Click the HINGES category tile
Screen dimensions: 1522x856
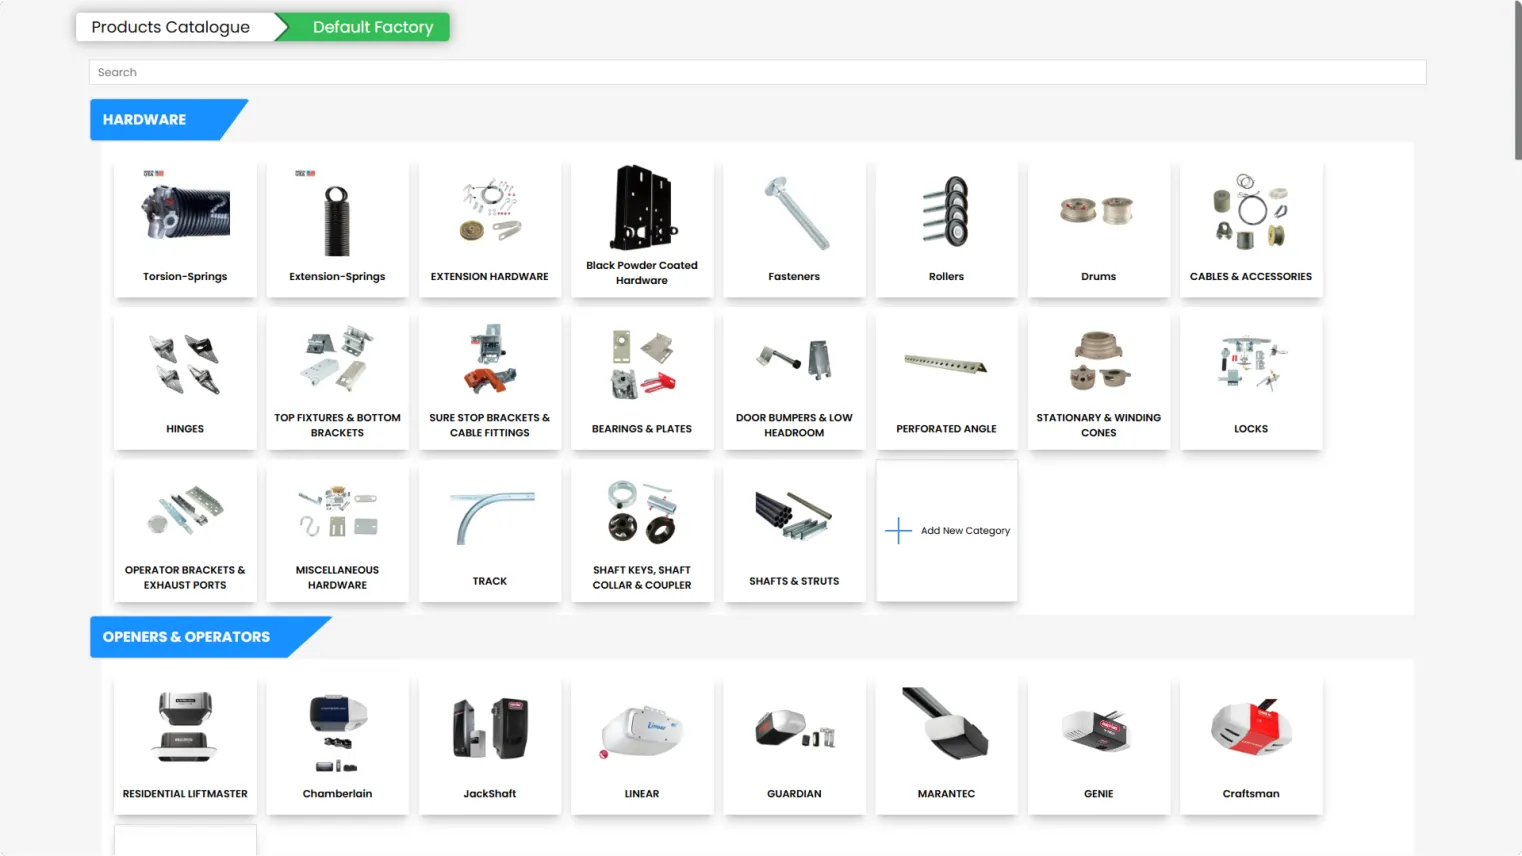185,380
